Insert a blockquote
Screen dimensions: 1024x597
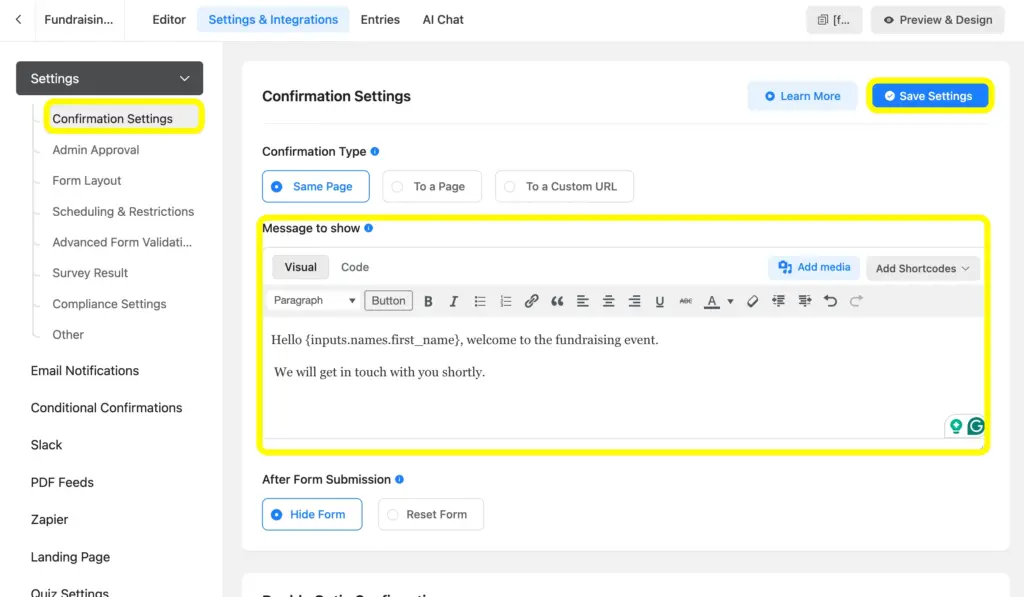(x=557, y=301)
